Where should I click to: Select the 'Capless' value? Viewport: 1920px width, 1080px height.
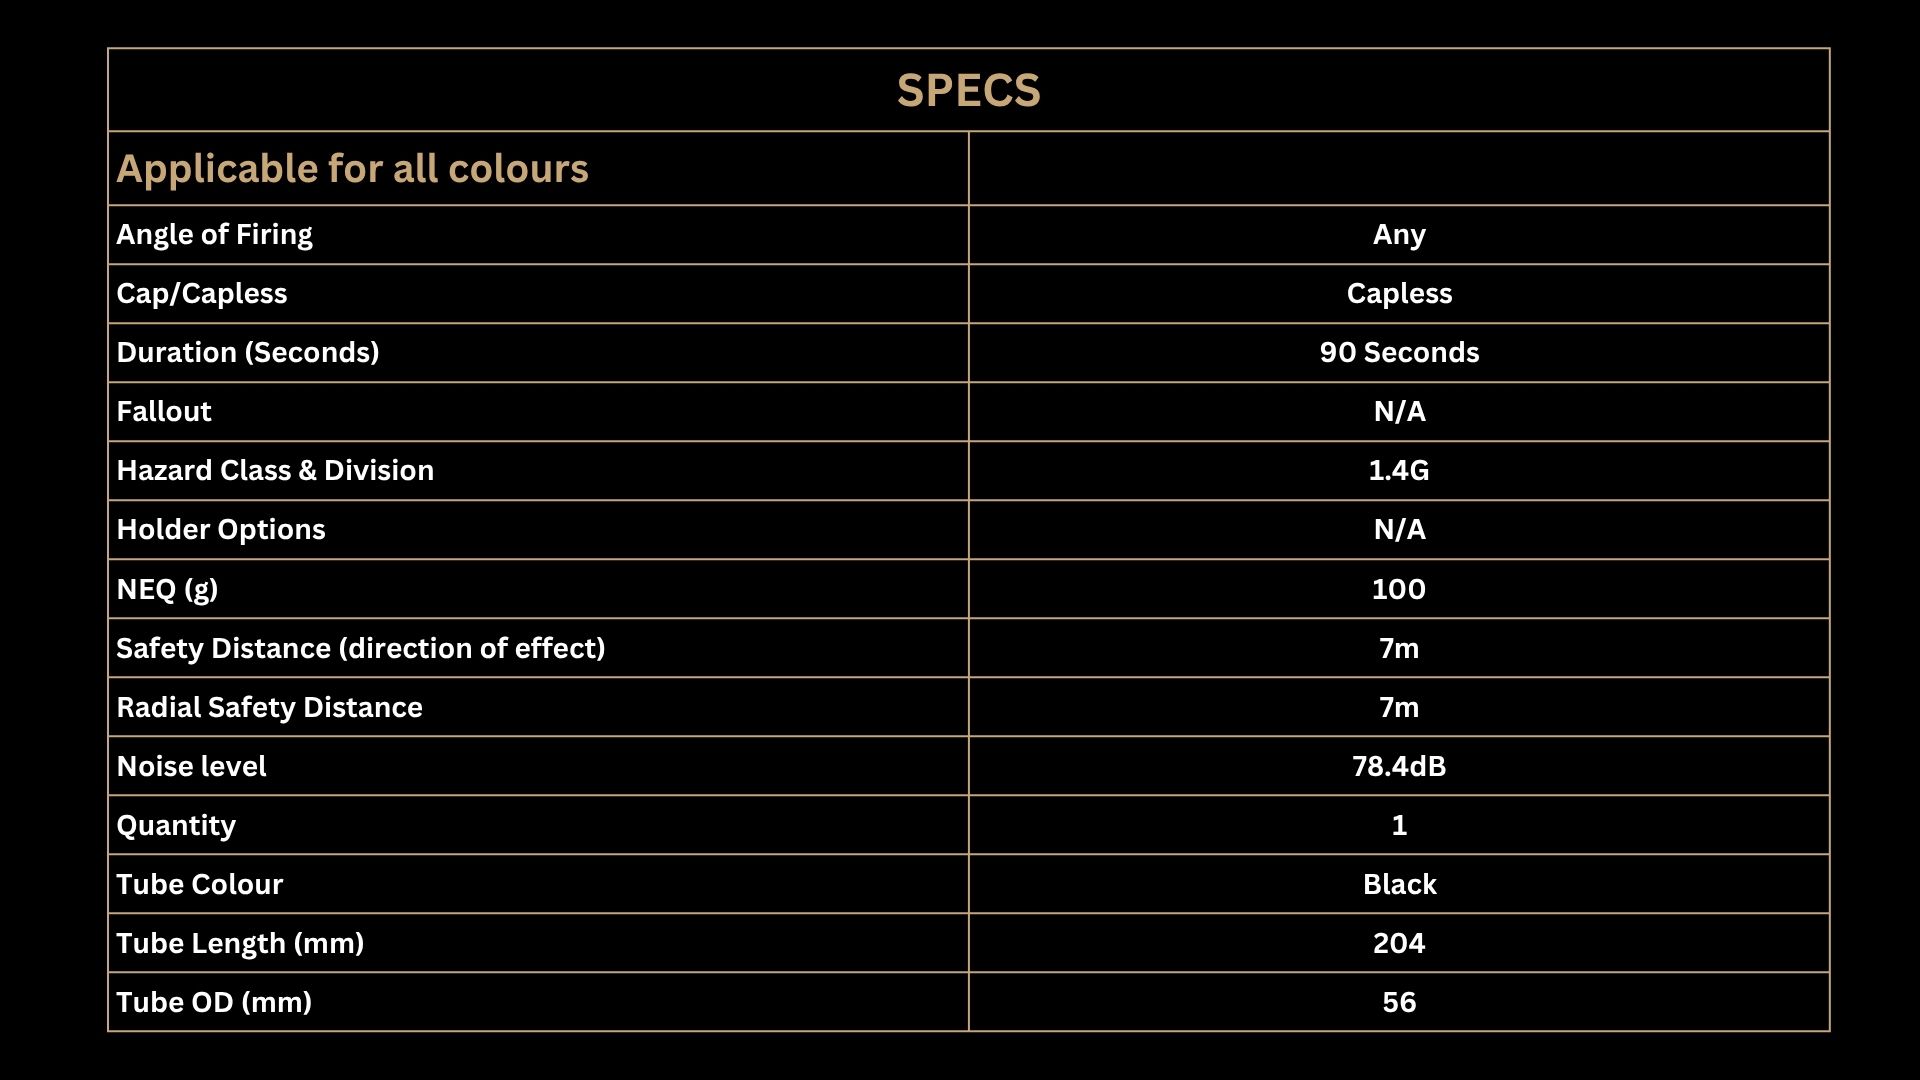coord(1399,294)
